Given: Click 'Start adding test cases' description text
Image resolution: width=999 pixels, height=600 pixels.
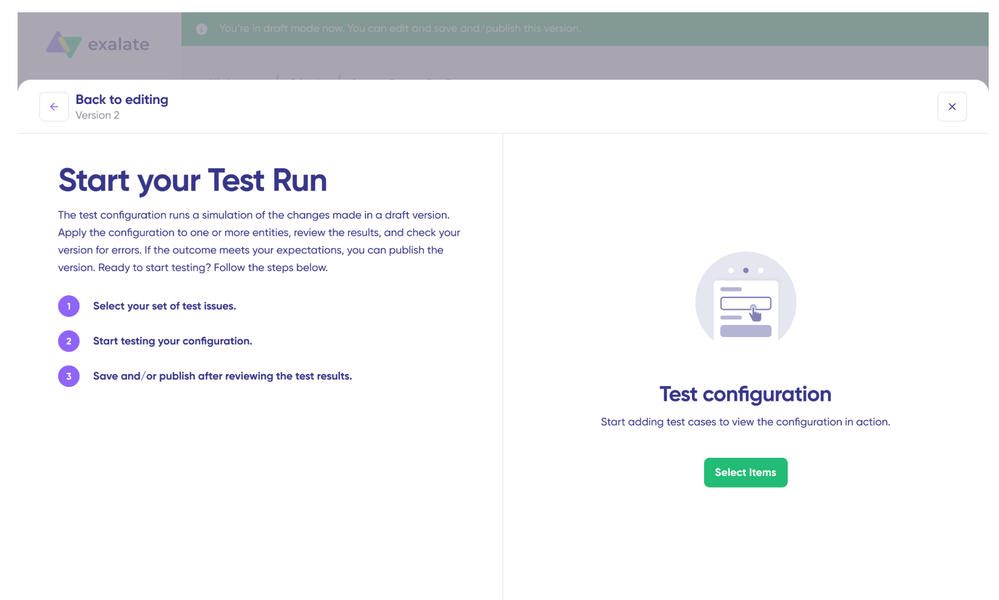Looking at the screenshot, I should click(x=745, y=422).
